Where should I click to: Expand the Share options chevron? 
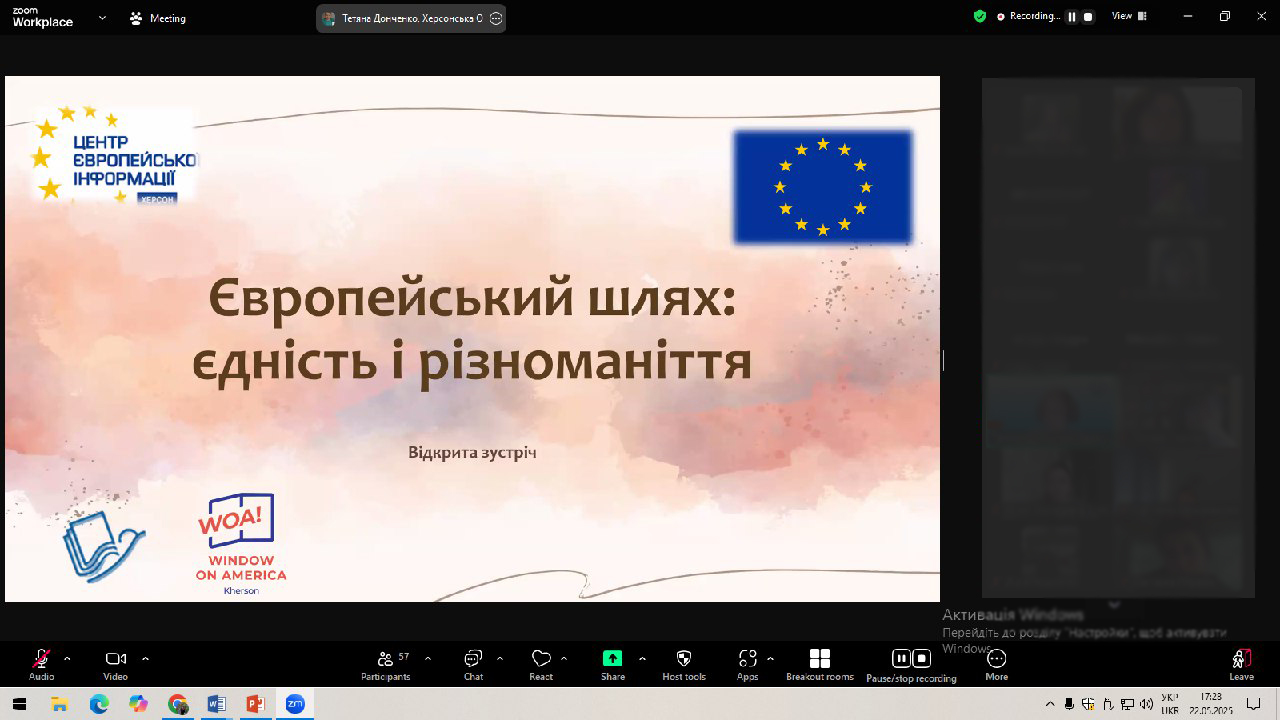pyautogui.click(x=642, y=658)
